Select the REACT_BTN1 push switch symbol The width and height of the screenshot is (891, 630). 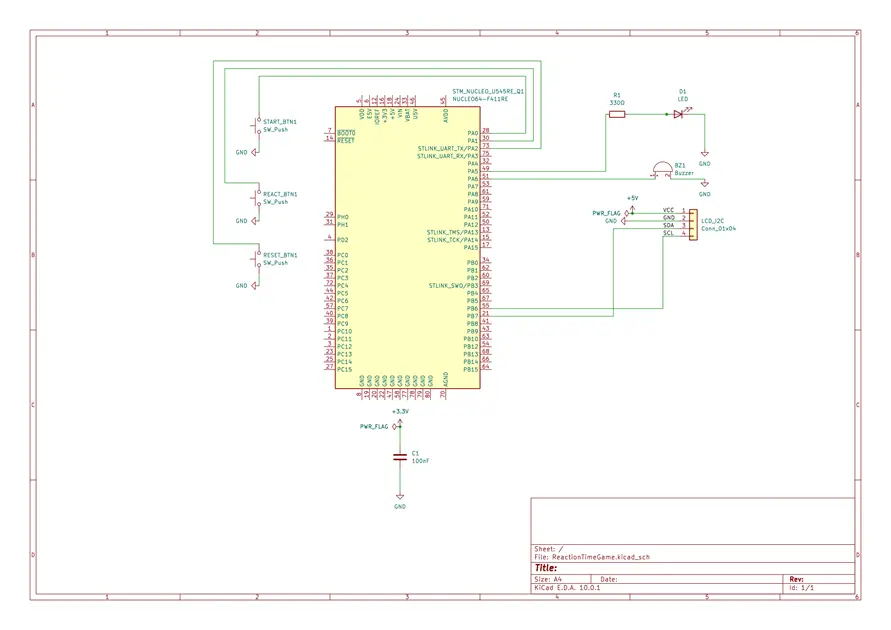tap(256, 198)
